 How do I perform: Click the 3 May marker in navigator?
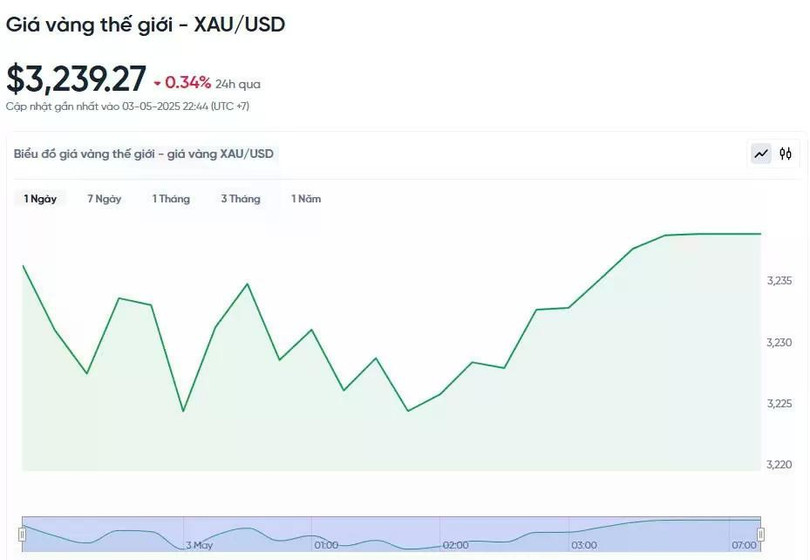pyautogui.click(x=199, y=545)
